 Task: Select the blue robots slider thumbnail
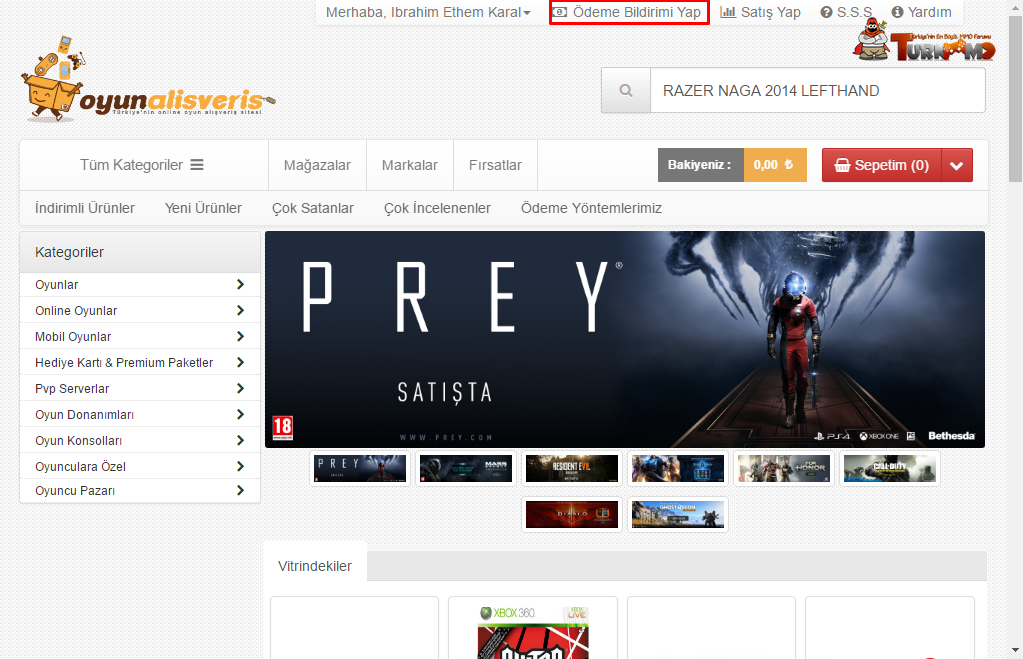[x=678, y=468]
